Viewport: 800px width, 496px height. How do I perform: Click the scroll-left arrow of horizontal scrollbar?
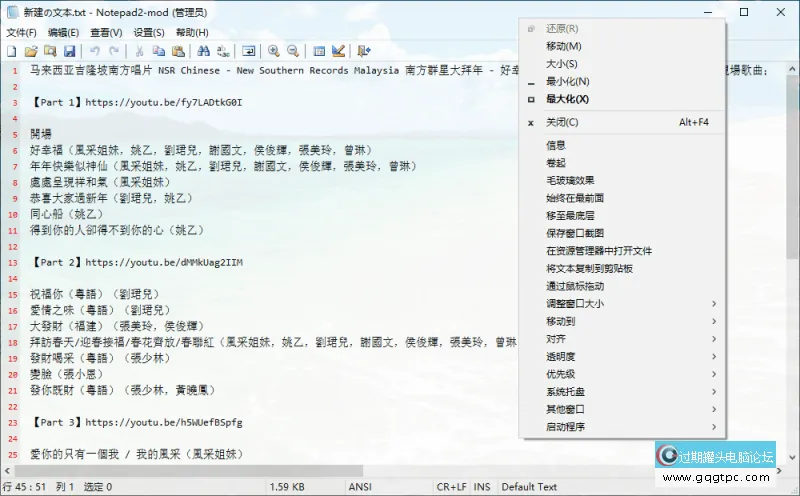[x=7, y=470]
